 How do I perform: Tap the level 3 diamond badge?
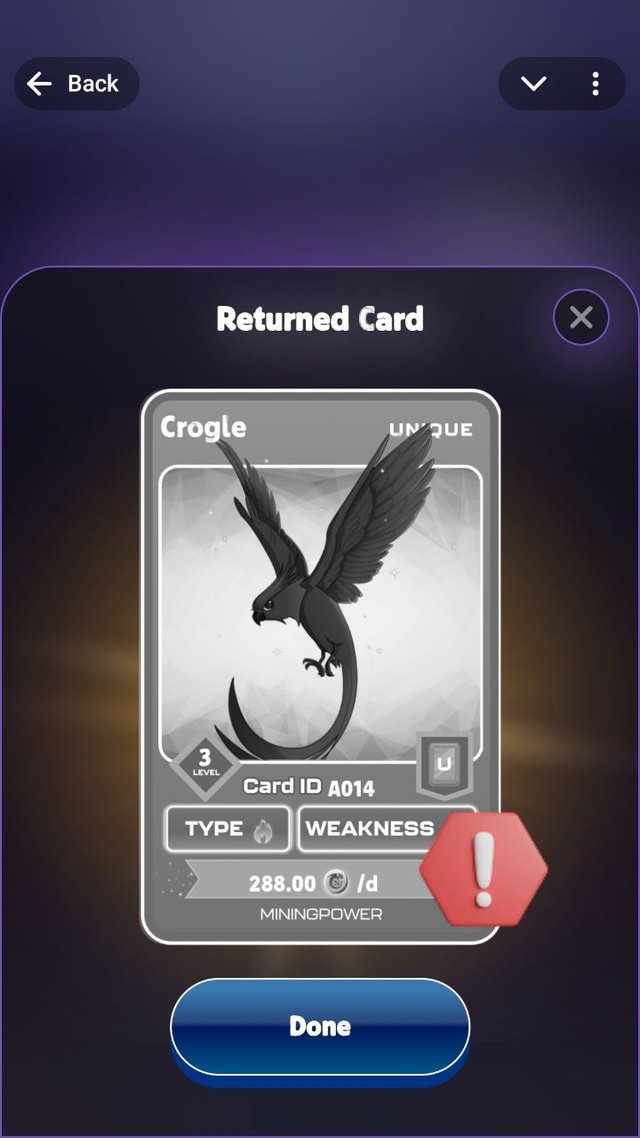coord(205,762)
